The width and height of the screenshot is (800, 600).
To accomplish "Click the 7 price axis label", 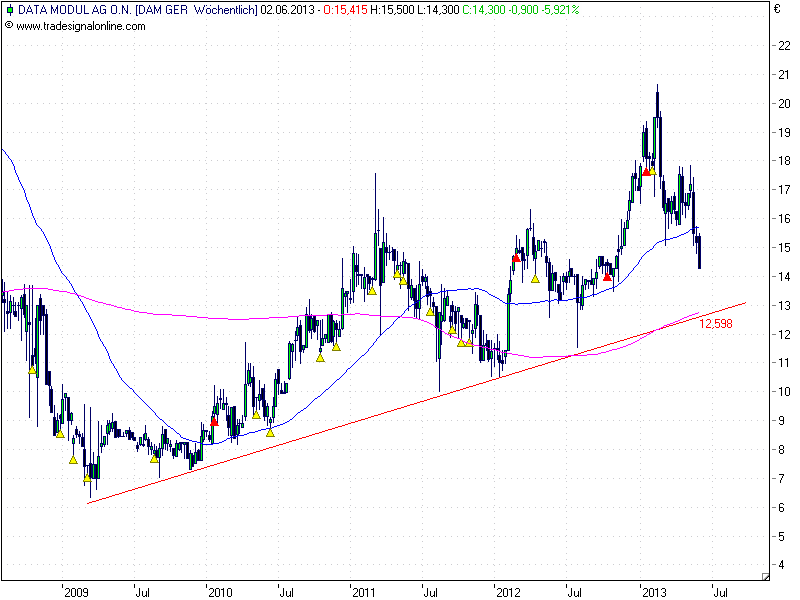I will (781, 479).
